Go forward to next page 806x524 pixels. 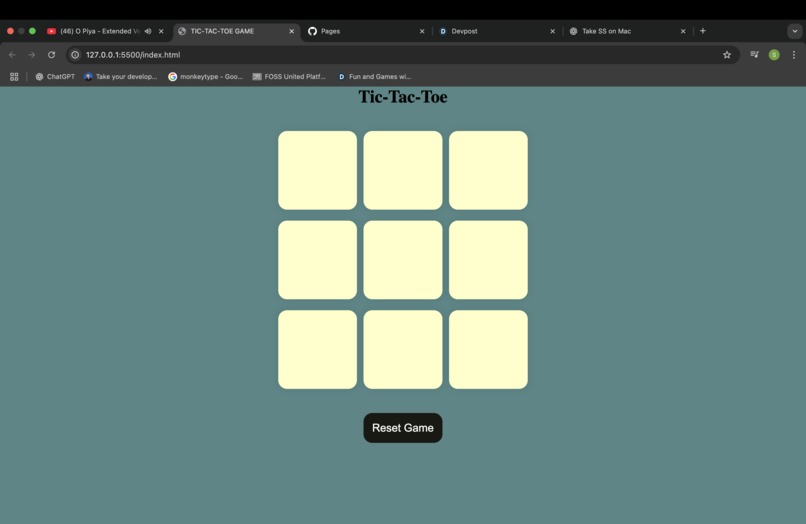(32, 55)
